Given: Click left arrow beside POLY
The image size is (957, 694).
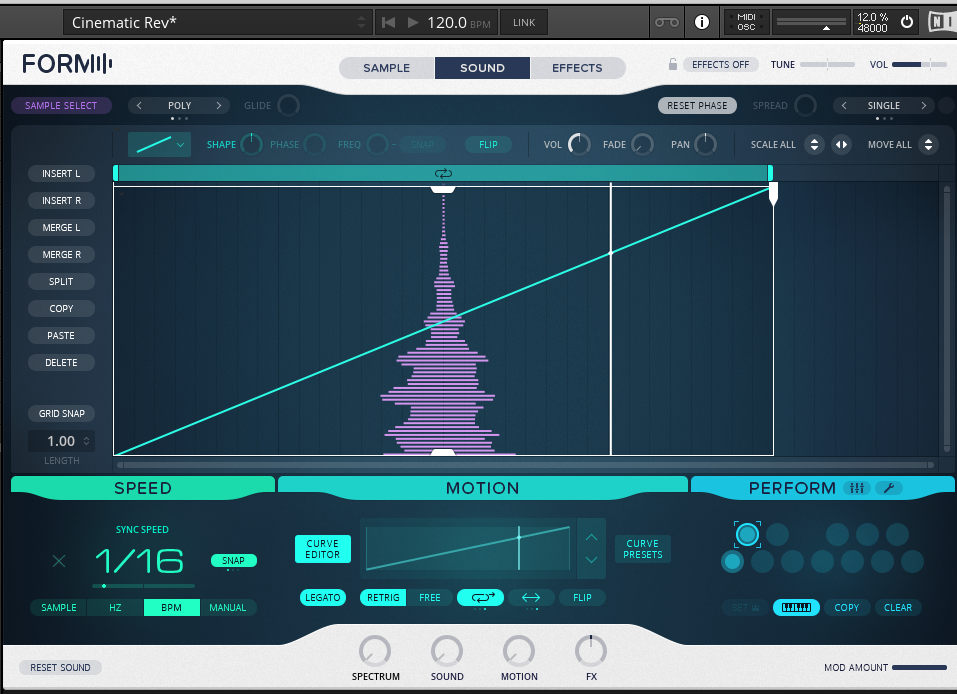Looking at the screenshot, I should [x=139, y=106].
